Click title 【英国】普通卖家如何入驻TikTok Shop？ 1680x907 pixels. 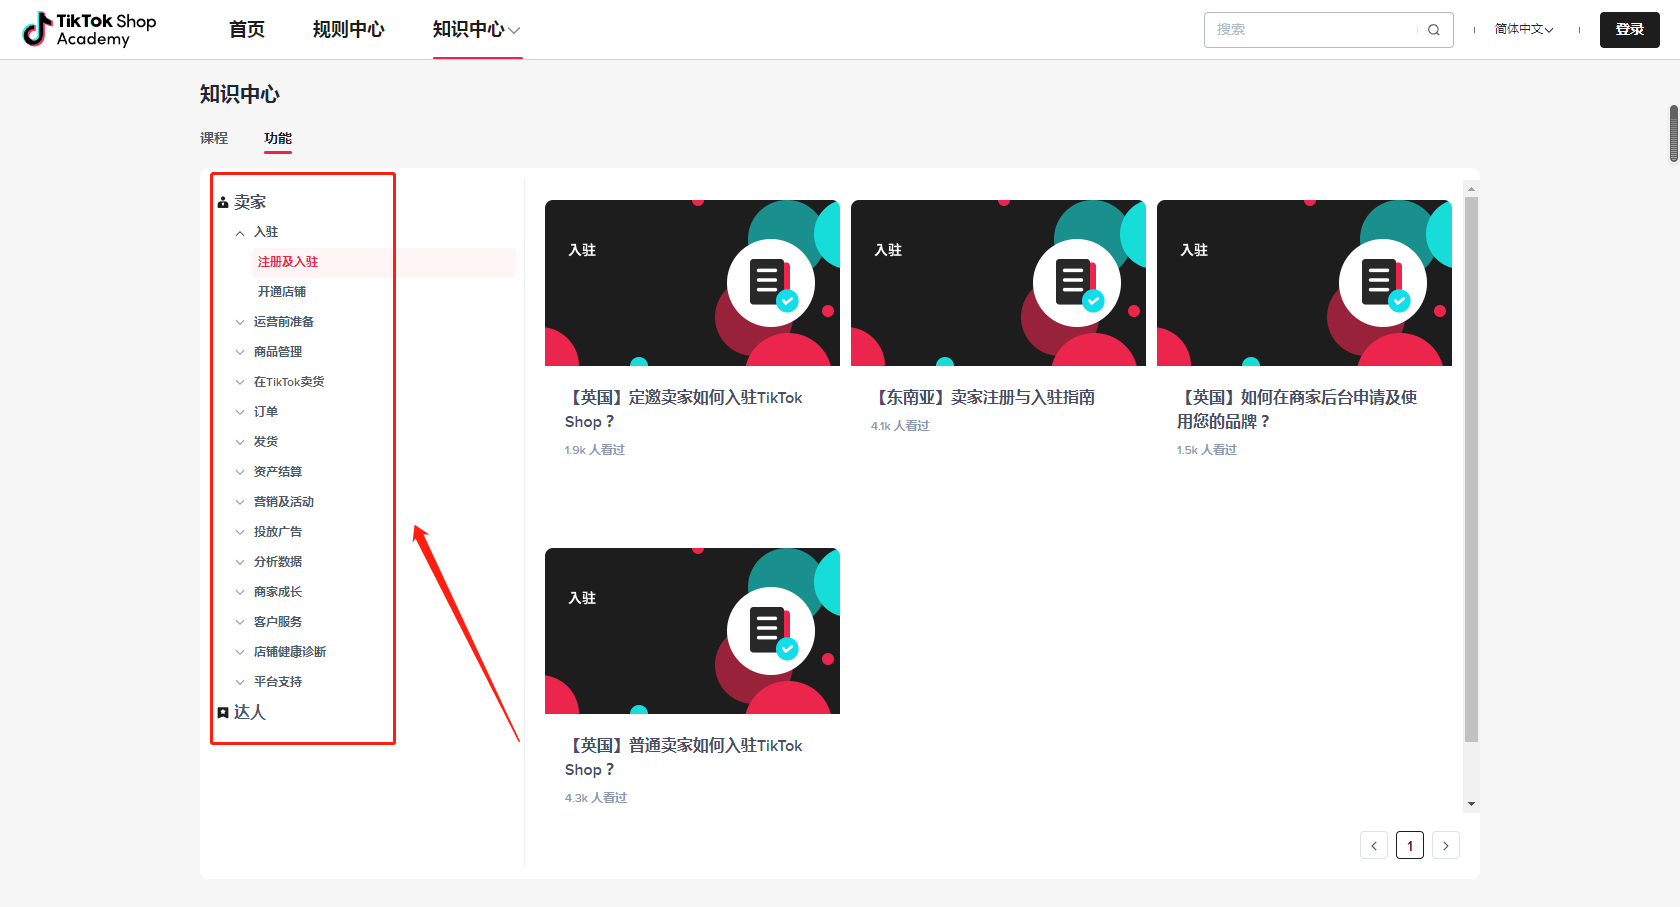click(x=684, y=758)
